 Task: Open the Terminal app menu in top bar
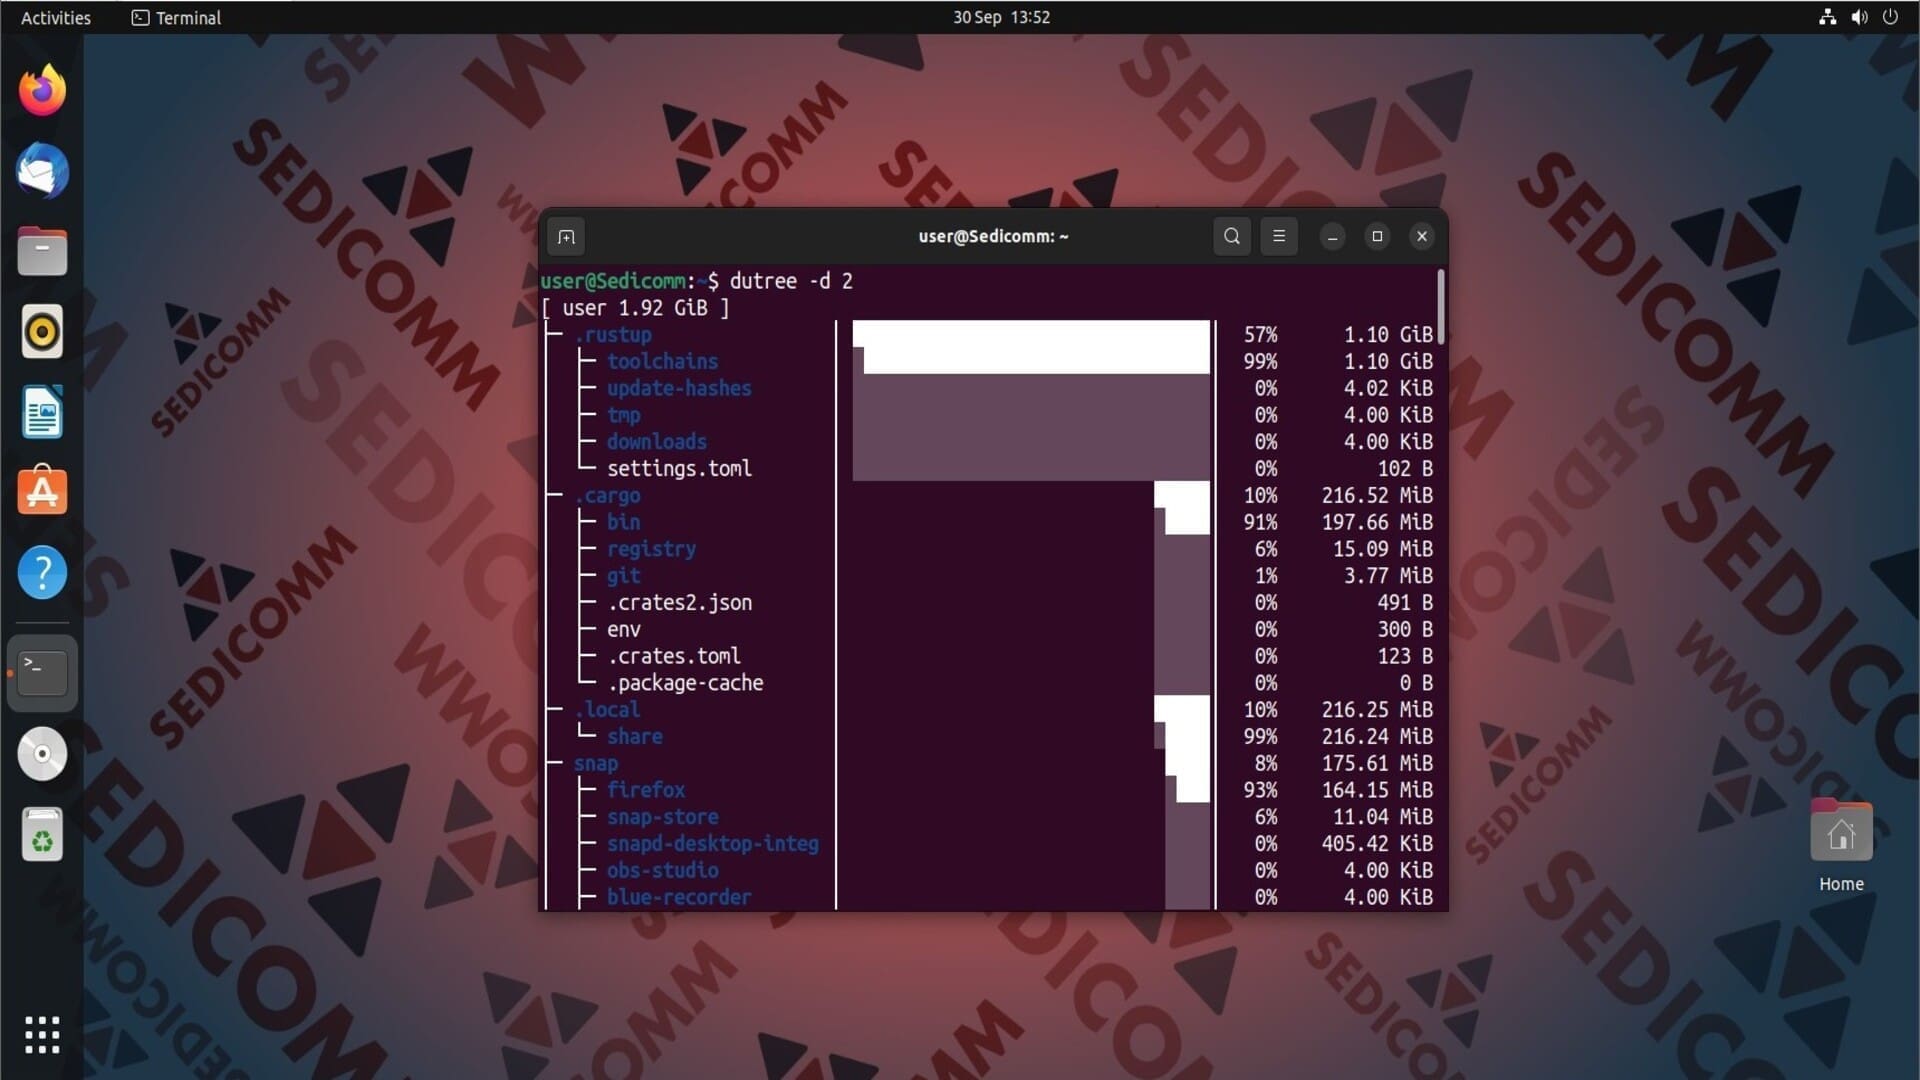pyautogui.click(x=176, y=17)
